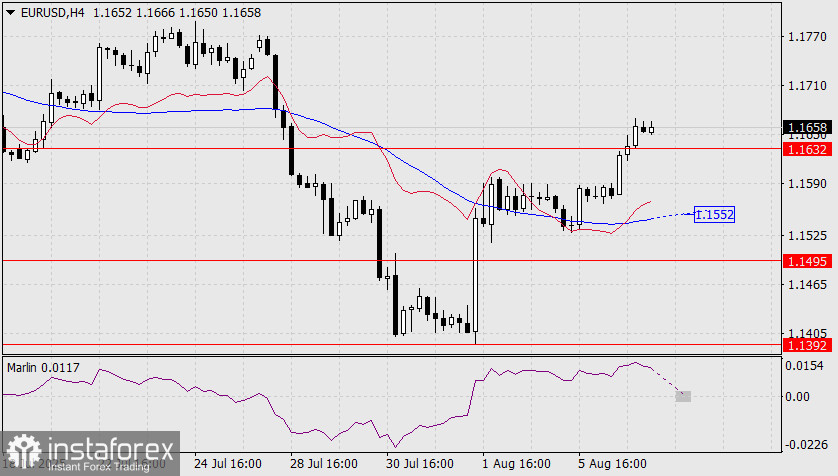Click the price scale value 1.1405
838x476 pixels.
[x=808, y=333]
